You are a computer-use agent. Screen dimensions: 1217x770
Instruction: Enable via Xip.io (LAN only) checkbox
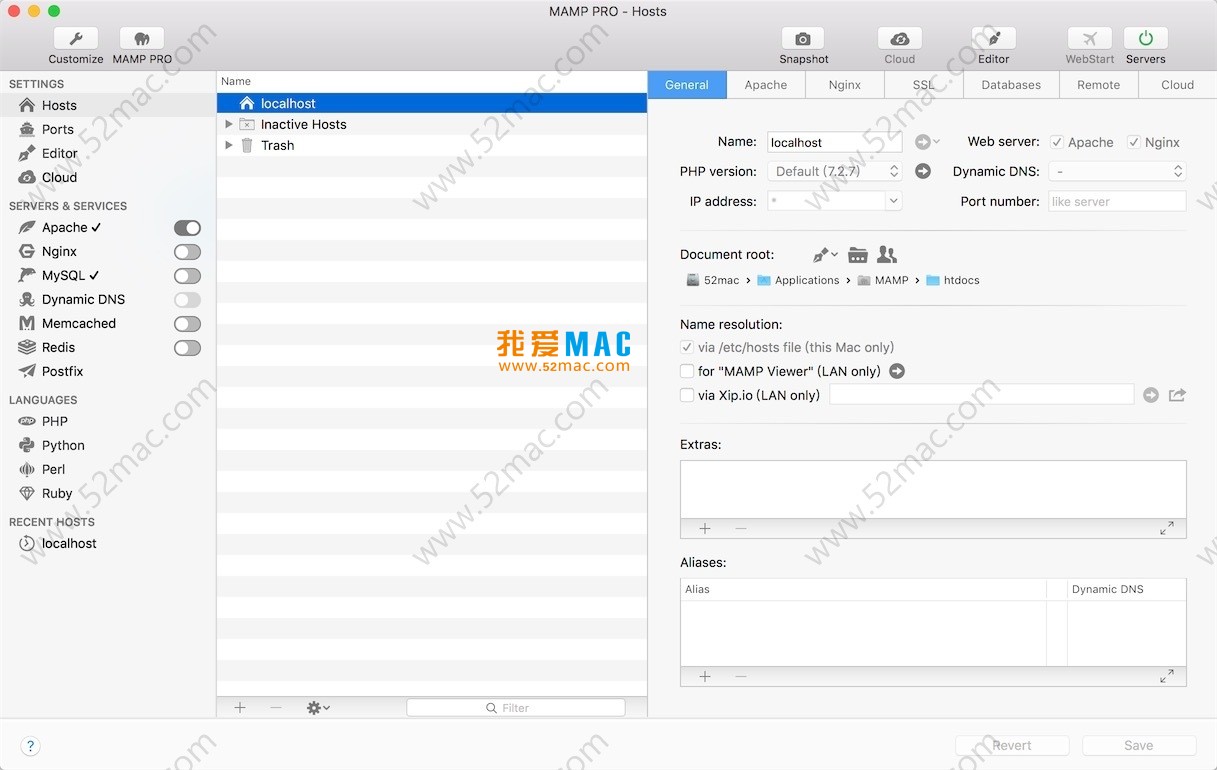coord(687,395)
